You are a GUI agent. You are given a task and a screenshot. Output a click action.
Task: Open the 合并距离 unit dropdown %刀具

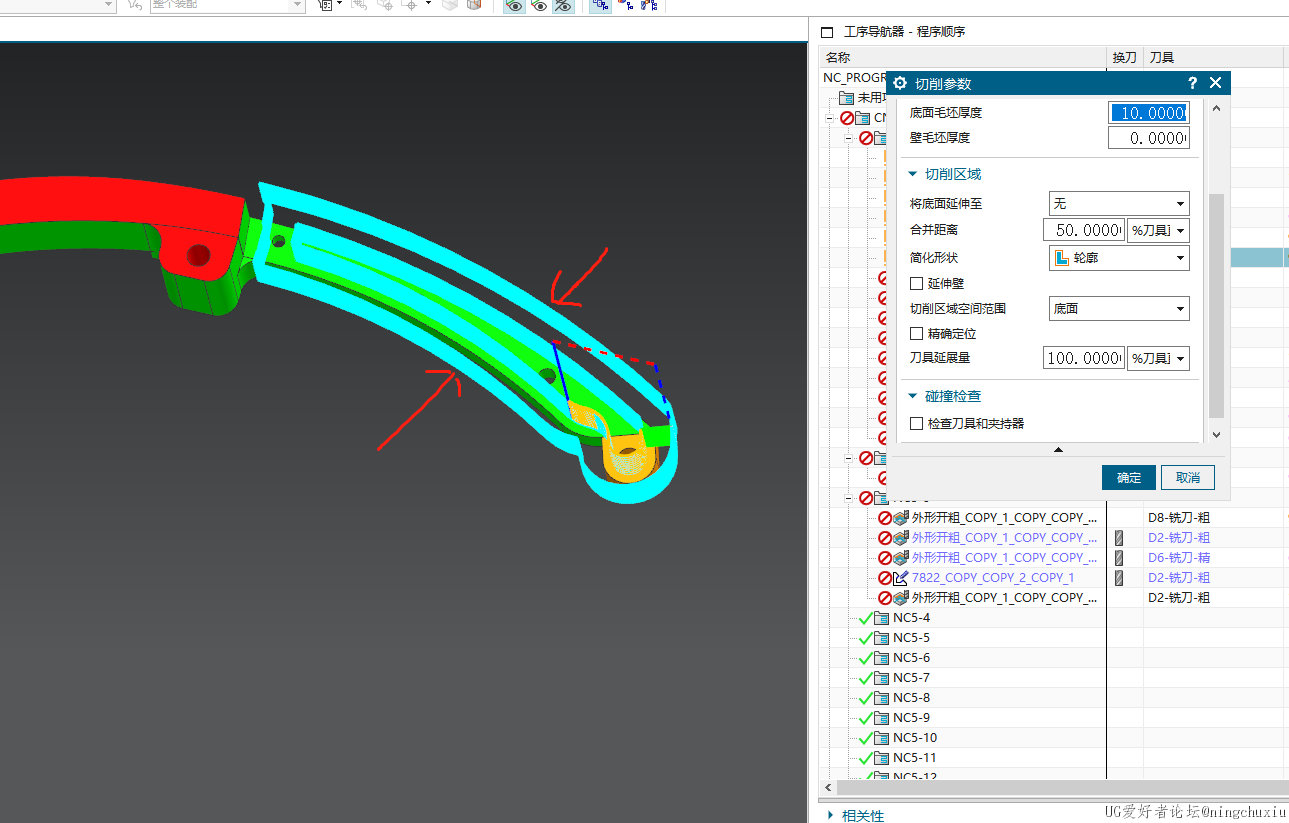pos(1158,230)
